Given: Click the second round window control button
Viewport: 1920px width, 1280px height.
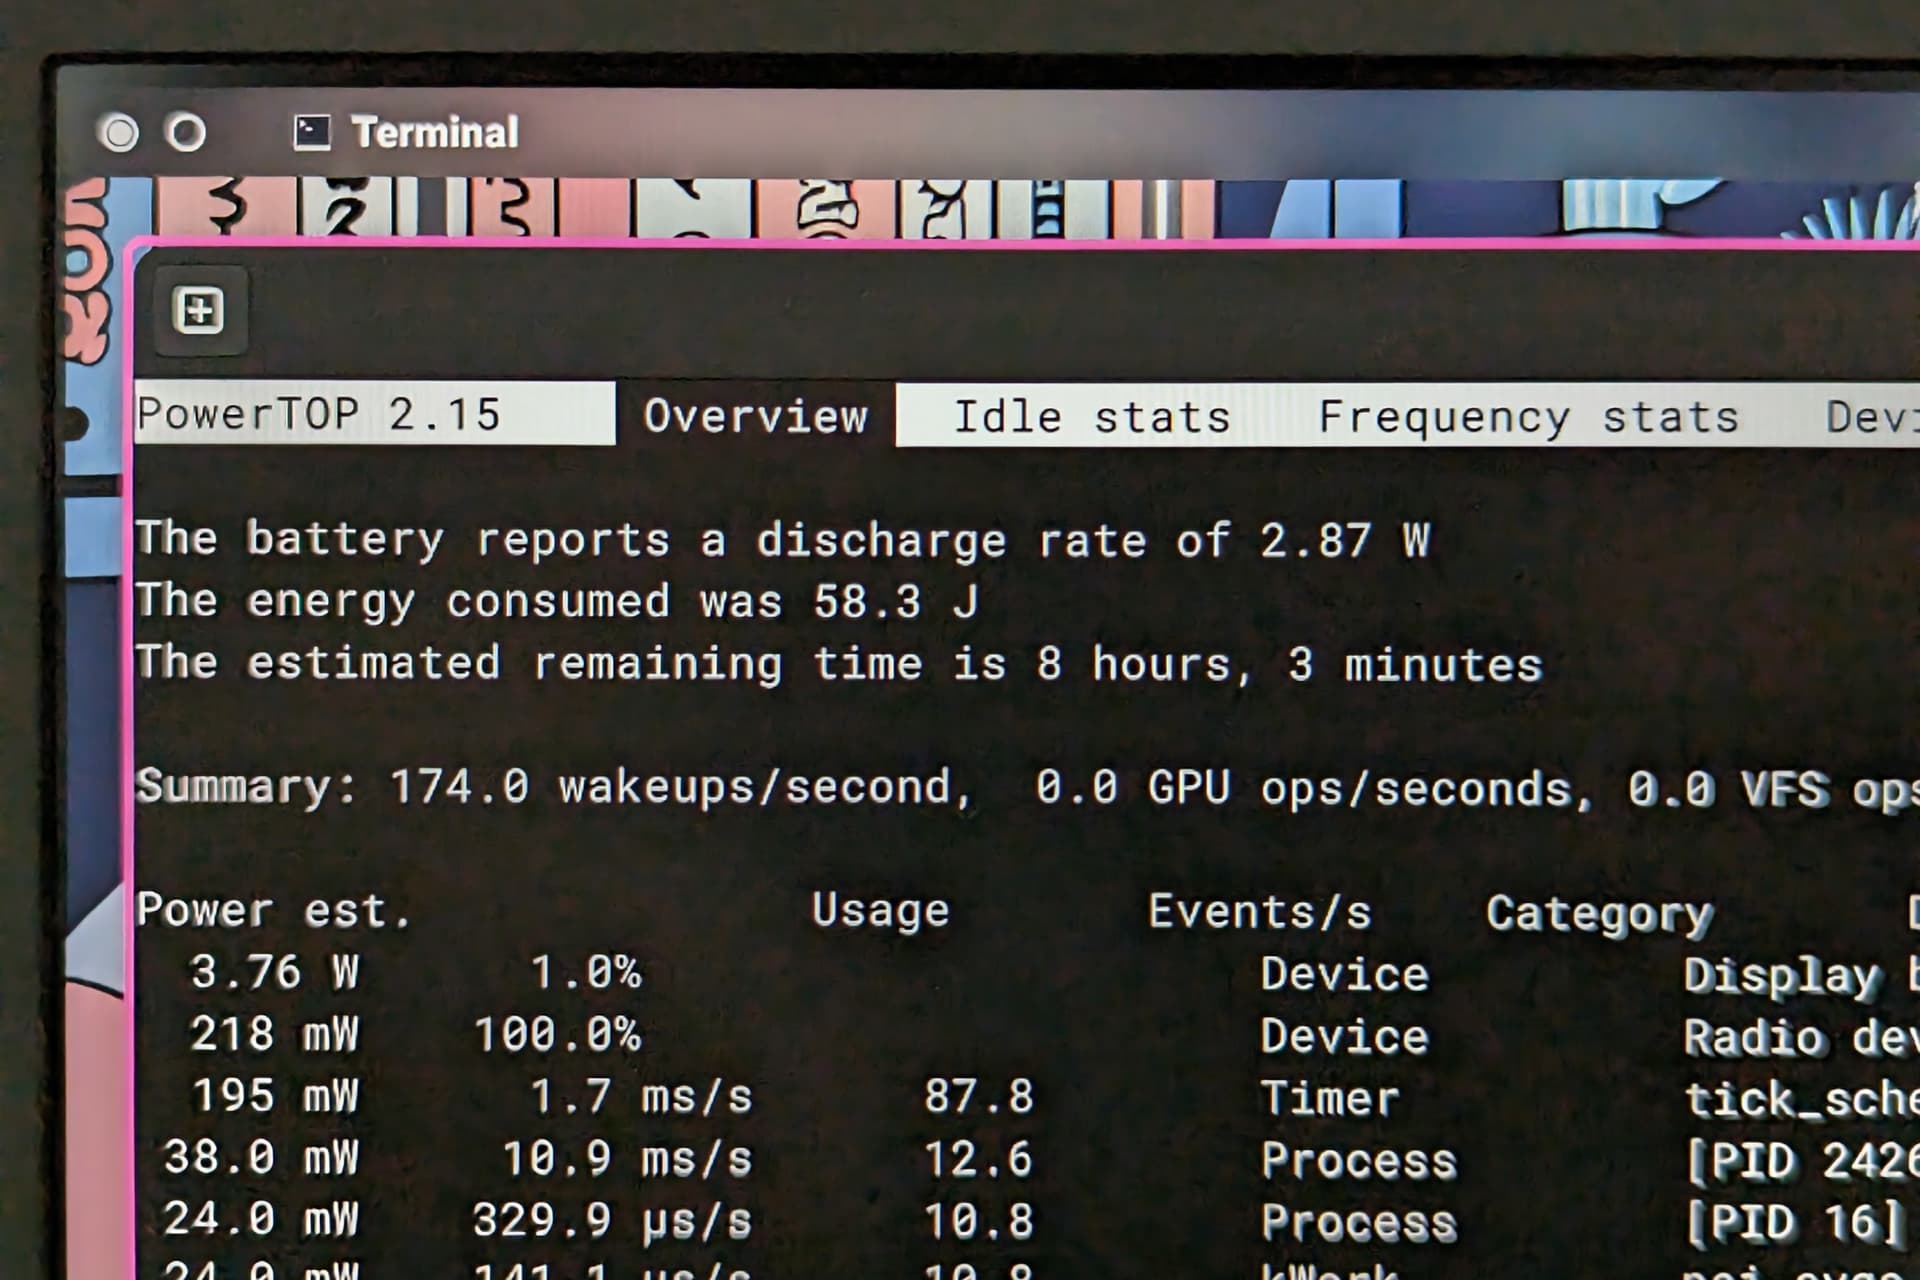Looking at the screenshot, I should coord(186,132).
